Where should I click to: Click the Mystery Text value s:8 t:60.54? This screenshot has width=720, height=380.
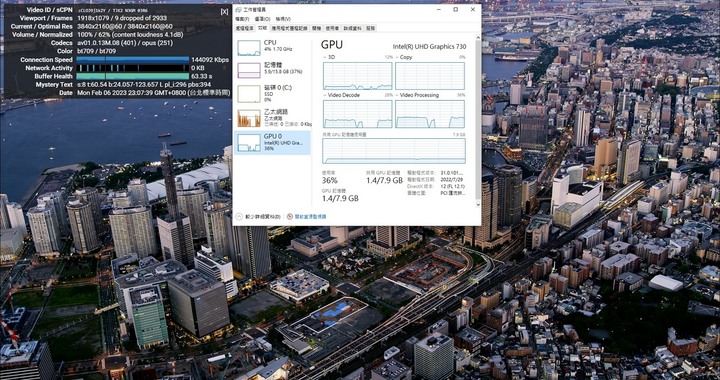144,84
